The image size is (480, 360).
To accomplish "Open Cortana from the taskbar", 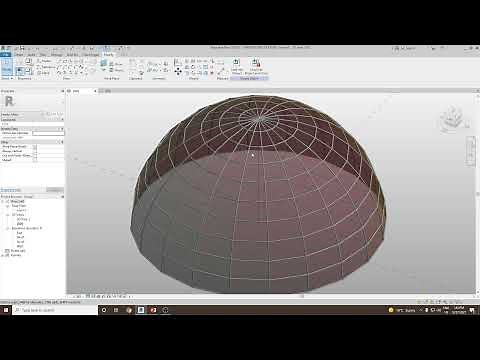I will [104, 310].
